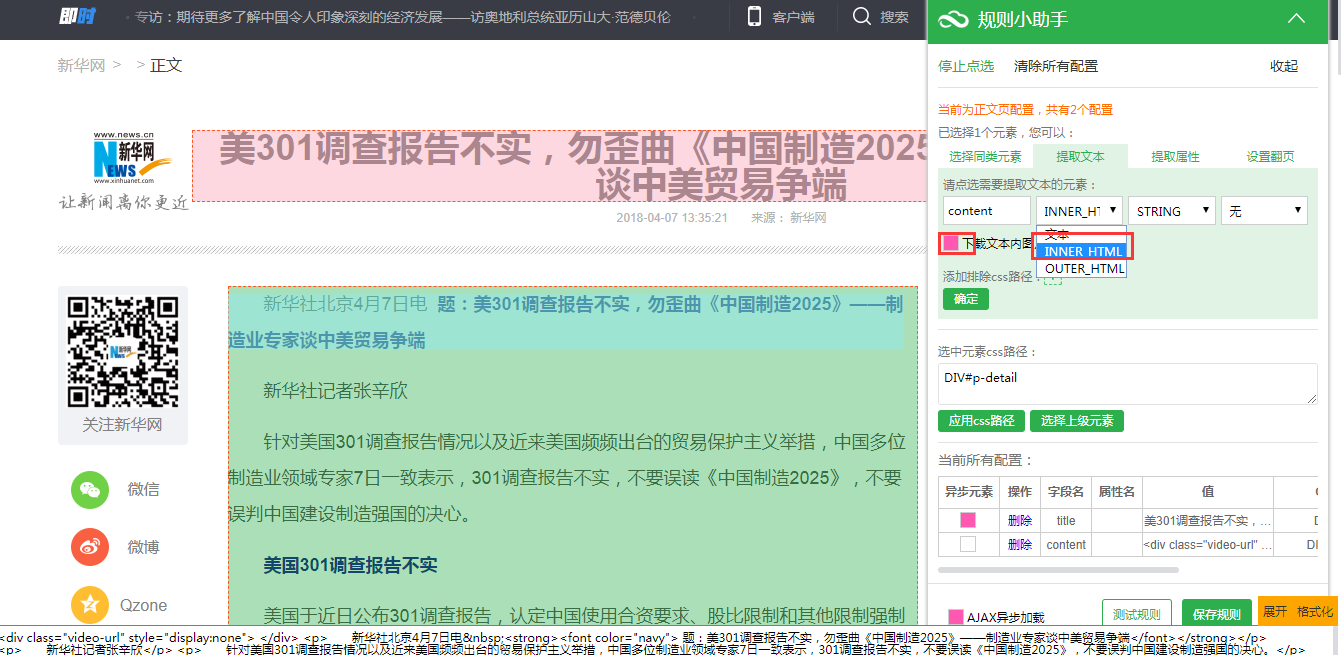Image resolution: width=1341 pixels, height=655 pixels.
Task: Click the 即时 logo in top bar
Action: (x=77, y=17)
